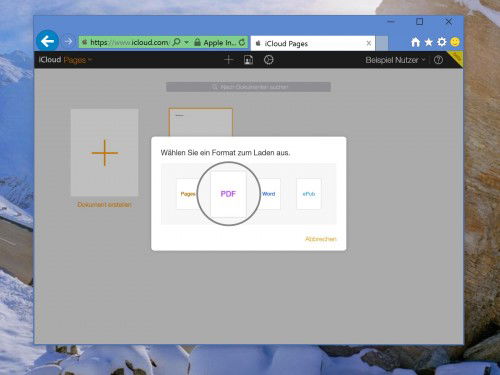Close the iCloud Pages tab
Viewport: 500px width, 375px height.
coord(369,43)
